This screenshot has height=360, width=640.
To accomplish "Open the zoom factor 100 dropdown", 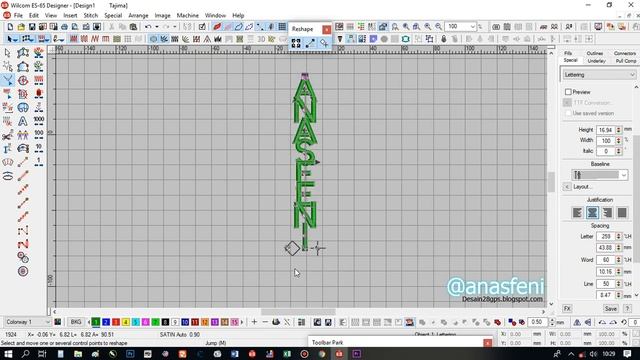I will [473, 27].
